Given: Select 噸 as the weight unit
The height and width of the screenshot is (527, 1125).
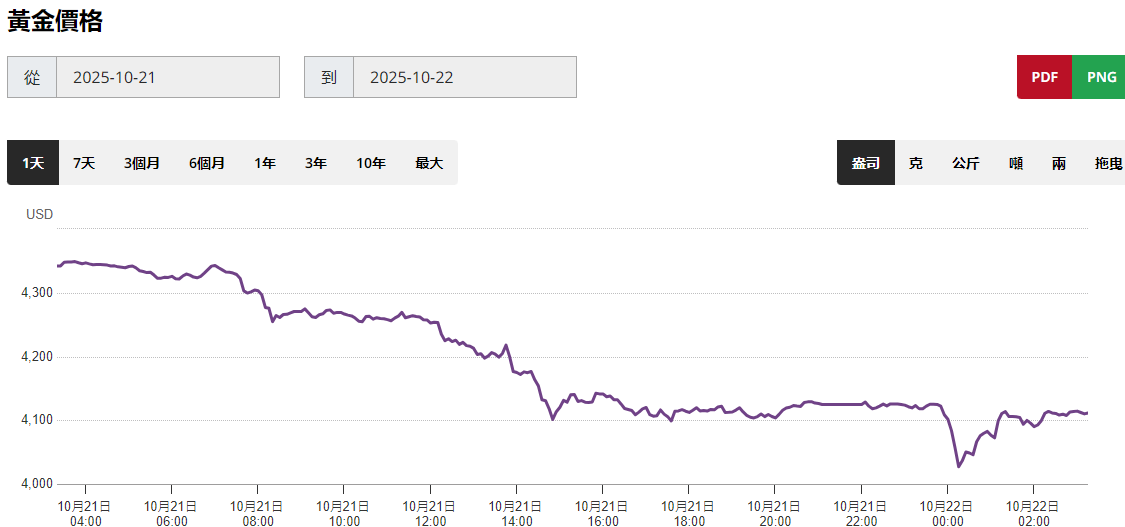Looking at the screenshot, I should pyautogui.click(x=1016, y=163).
